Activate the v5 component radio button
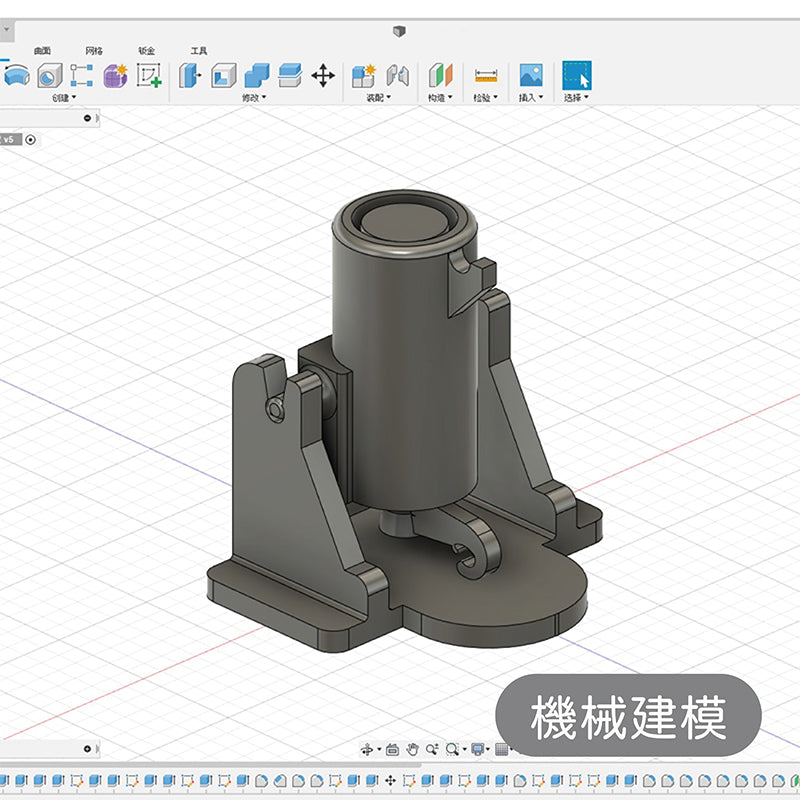 pyautogui.click(x=31, y=139)
